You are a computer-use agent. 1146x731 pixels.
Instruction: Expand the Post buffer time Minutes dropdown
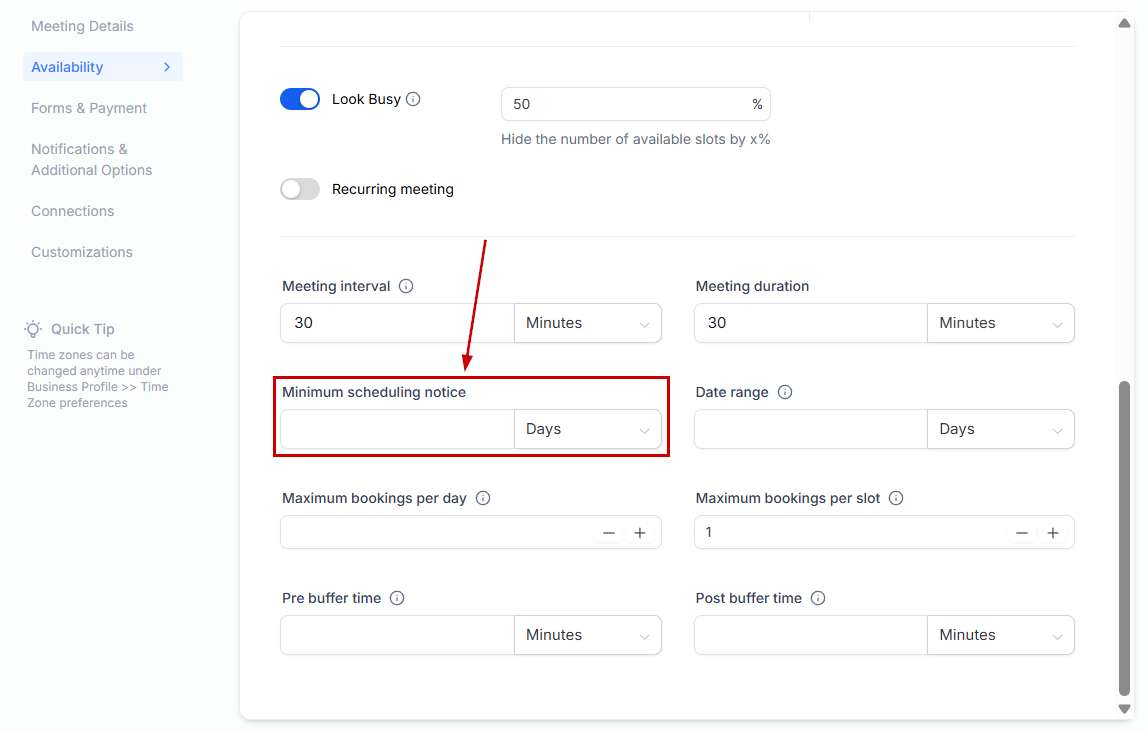1000,635
